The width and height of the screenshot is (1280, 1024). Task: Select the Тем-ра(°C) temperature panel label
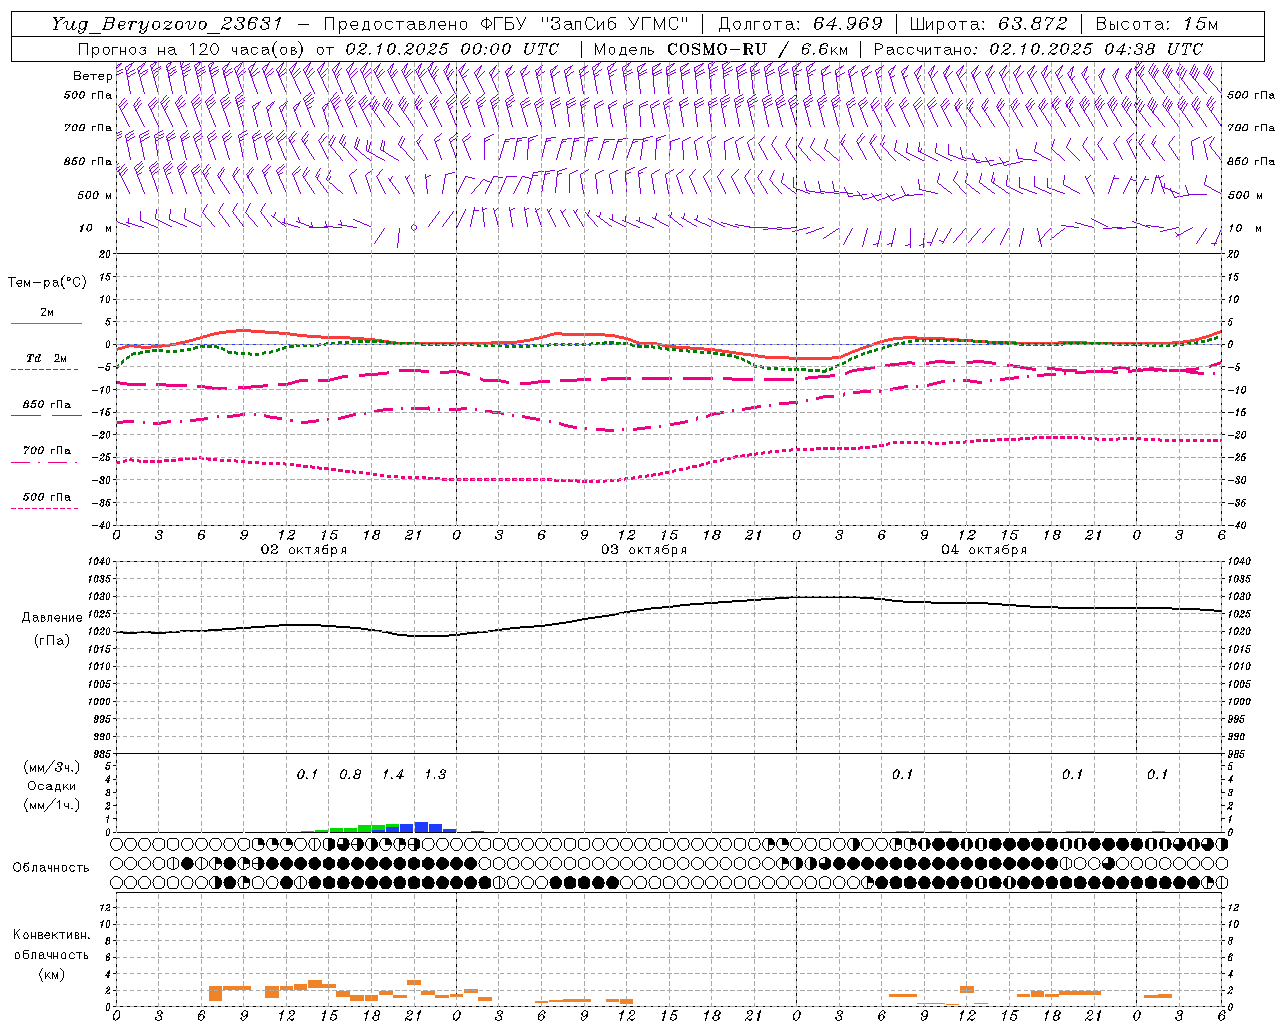point(47,283)
